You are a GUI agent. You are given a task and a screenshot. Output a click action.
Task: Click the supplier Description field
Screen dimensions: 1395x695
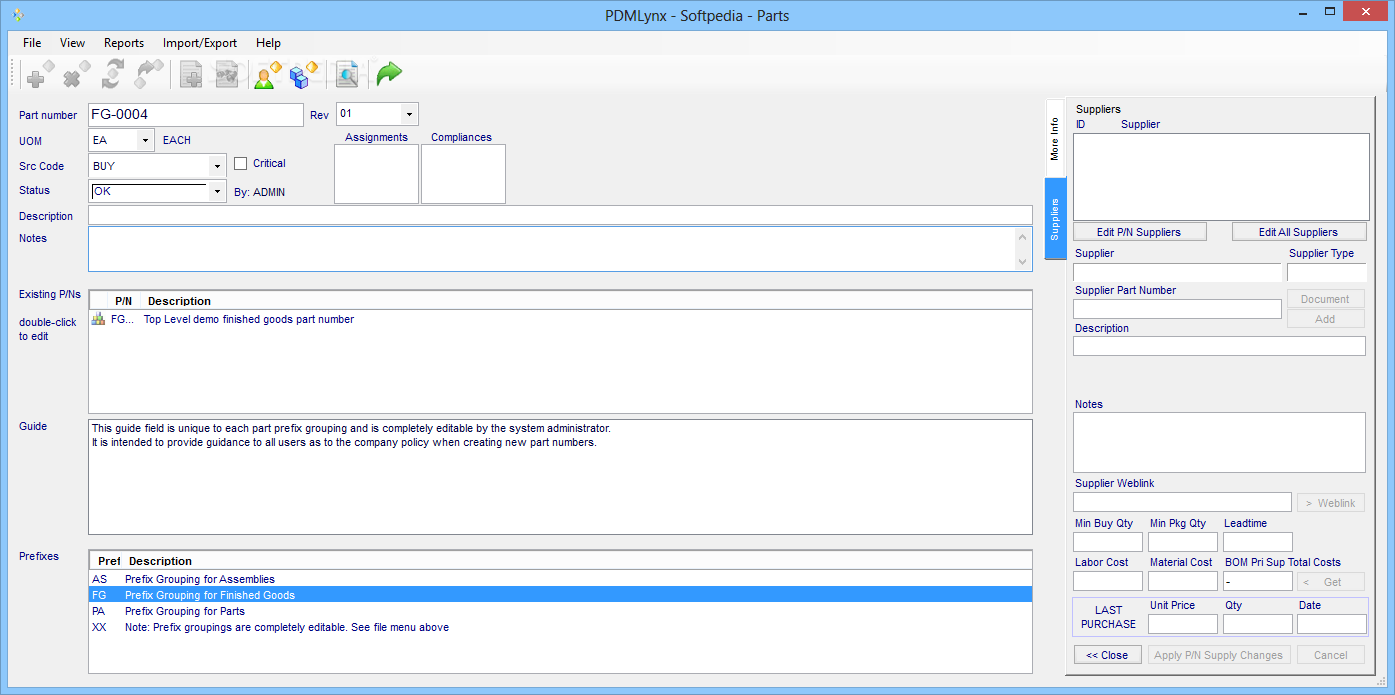click(x=1219, y=346)
